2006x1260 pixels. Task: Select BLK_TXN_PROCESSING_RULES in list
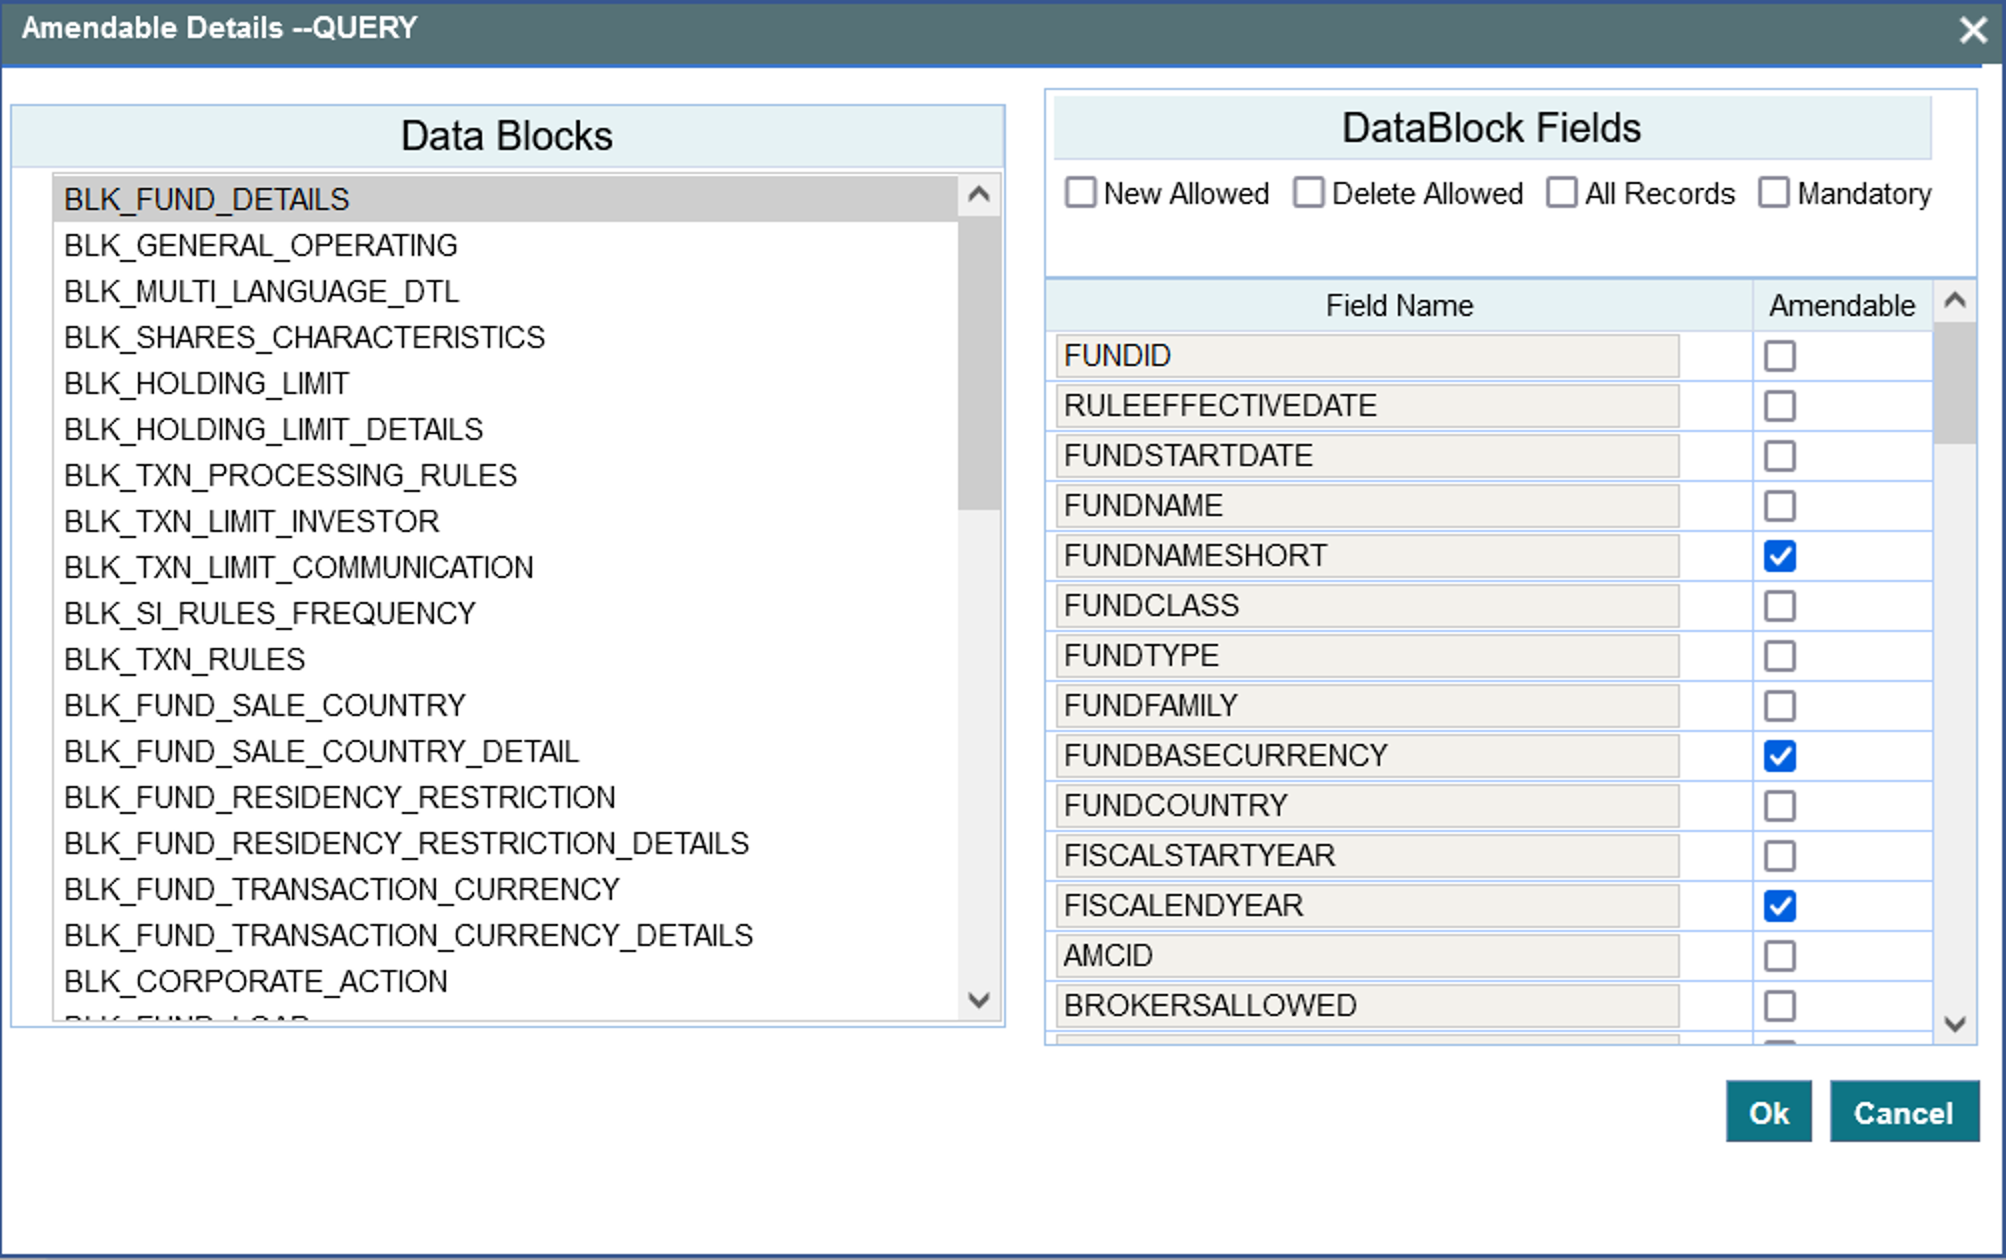point(290,475)
